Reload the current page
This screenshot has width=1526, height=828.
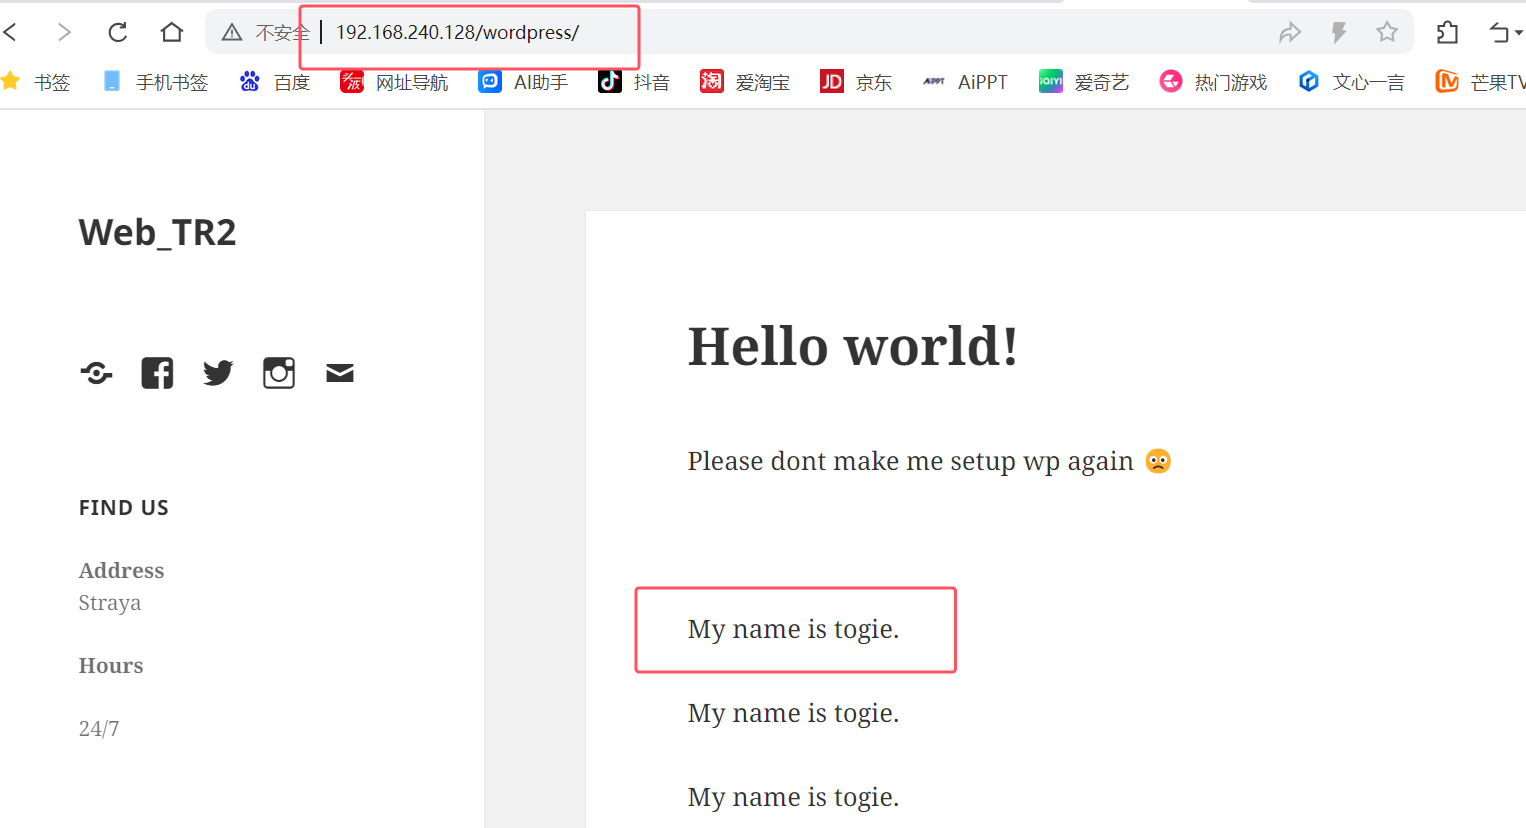point(118,32)
